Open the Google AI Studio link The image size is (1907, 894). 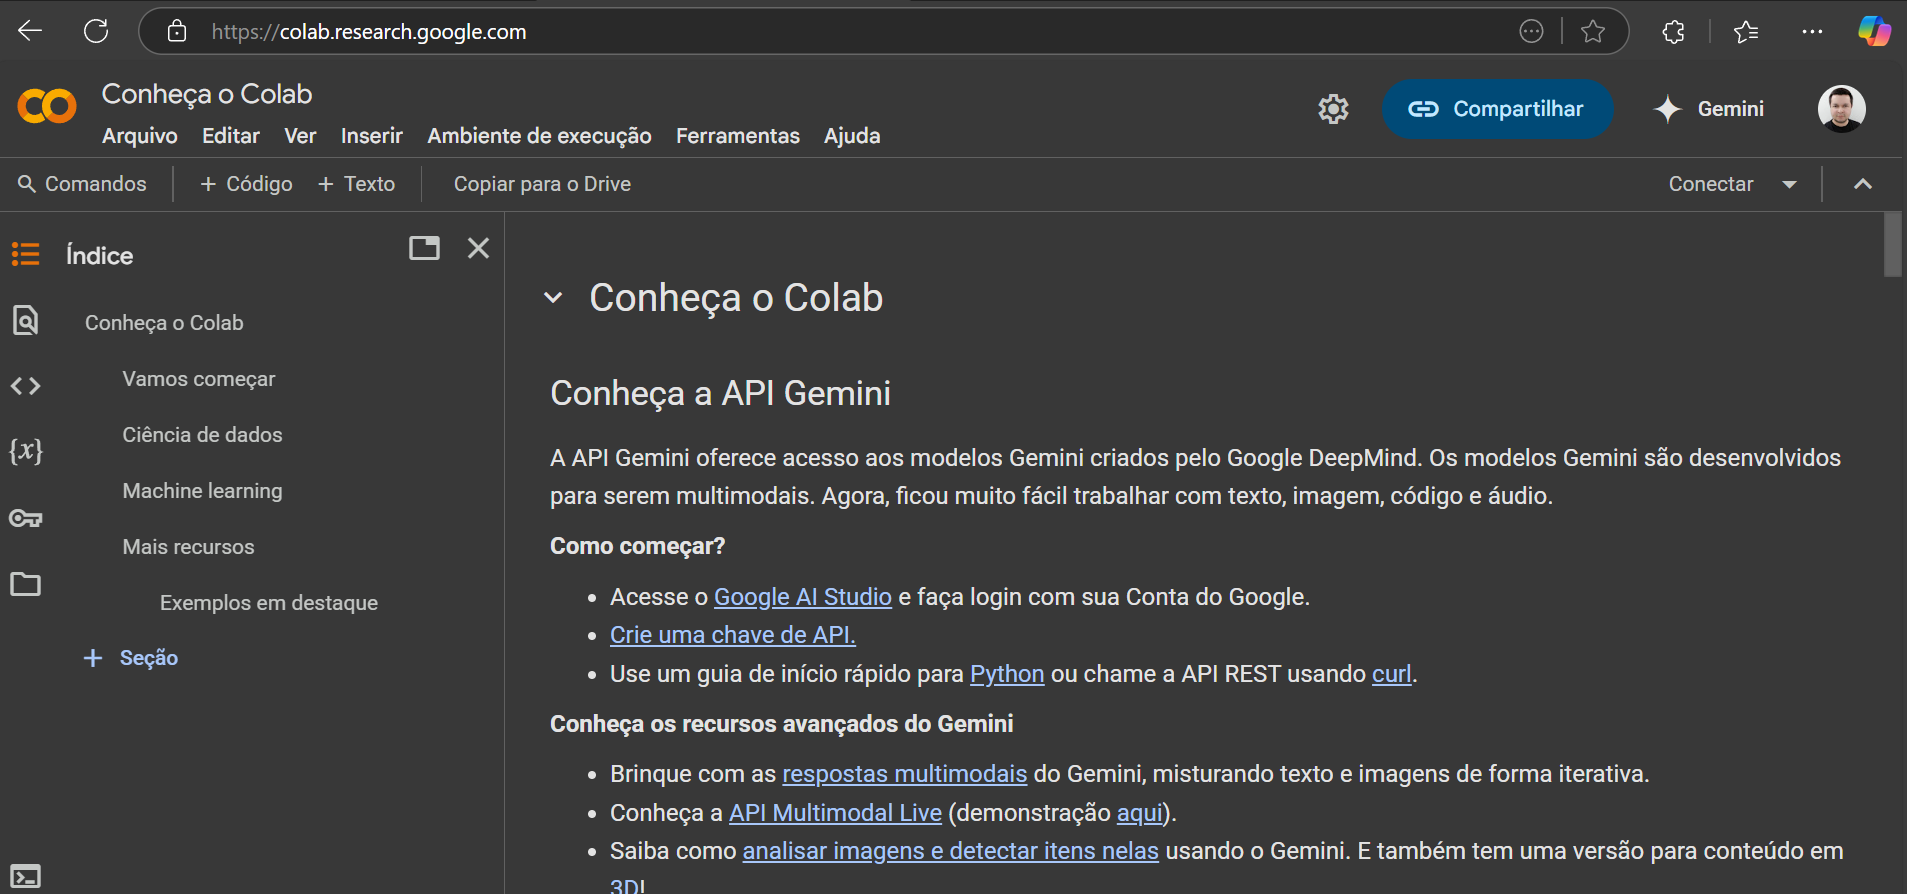pyautogui.click(x=803, y=597)
